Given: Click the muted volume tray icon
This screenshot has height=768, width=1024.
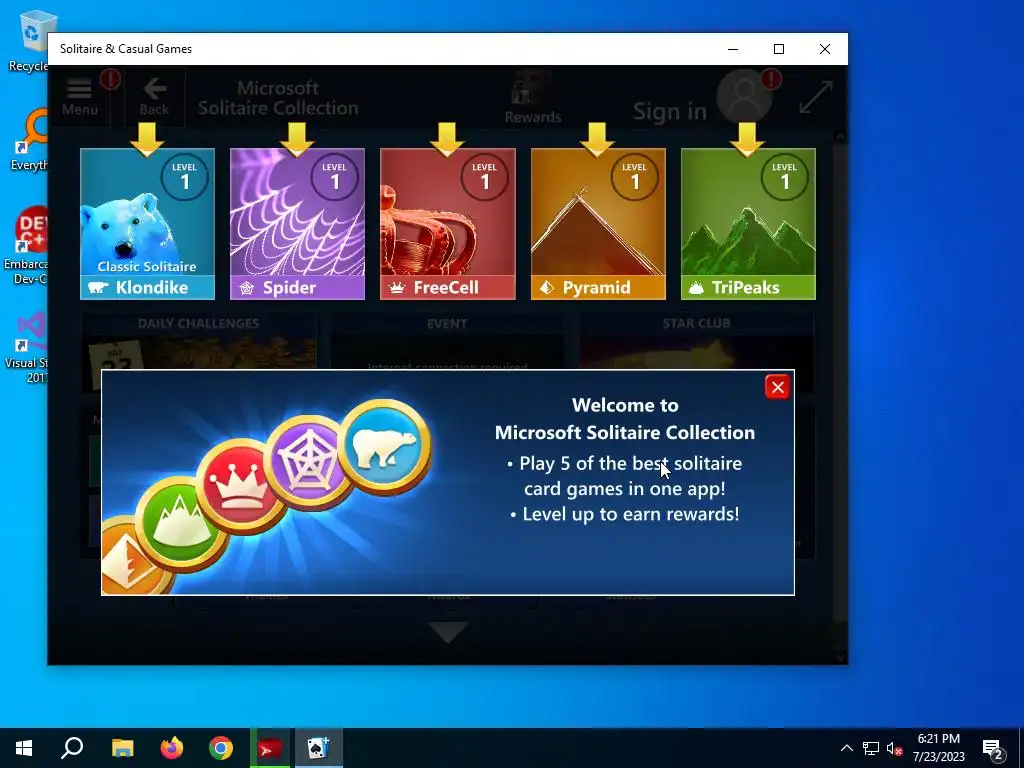Looking at the screenshot, I should point(894,748).
